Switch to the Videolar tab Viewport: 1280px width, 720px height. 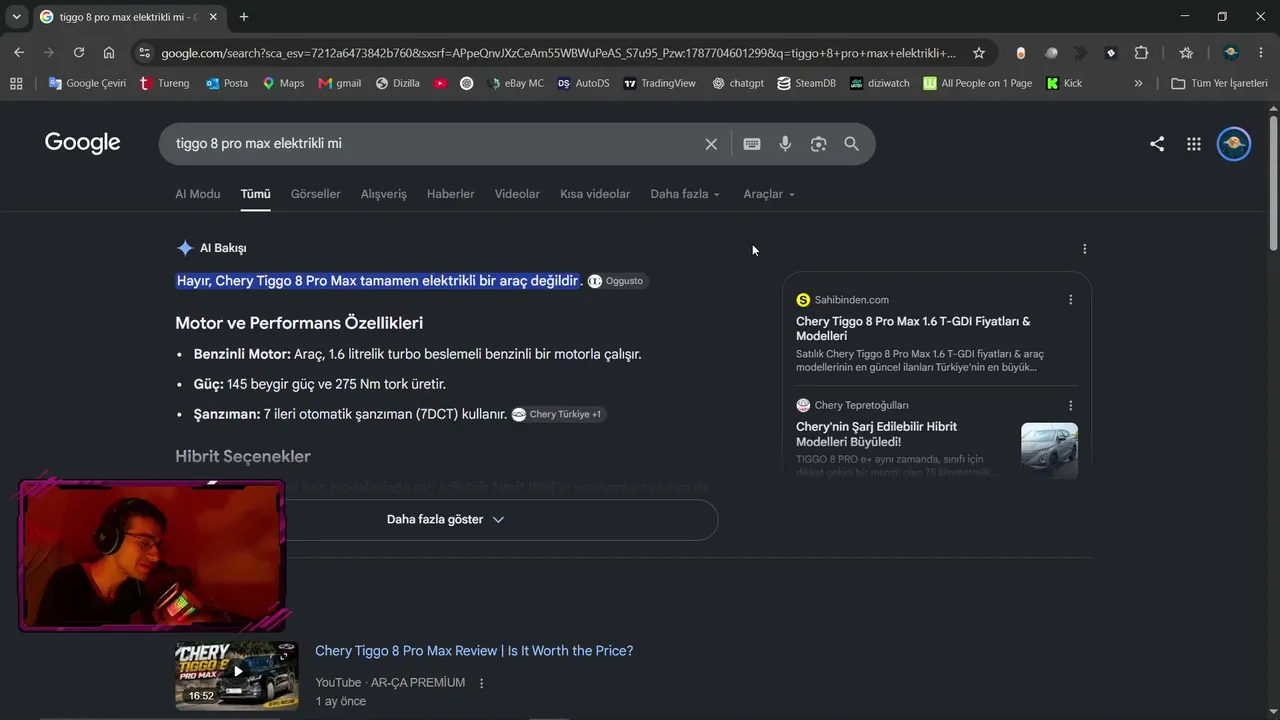point(517,194)
